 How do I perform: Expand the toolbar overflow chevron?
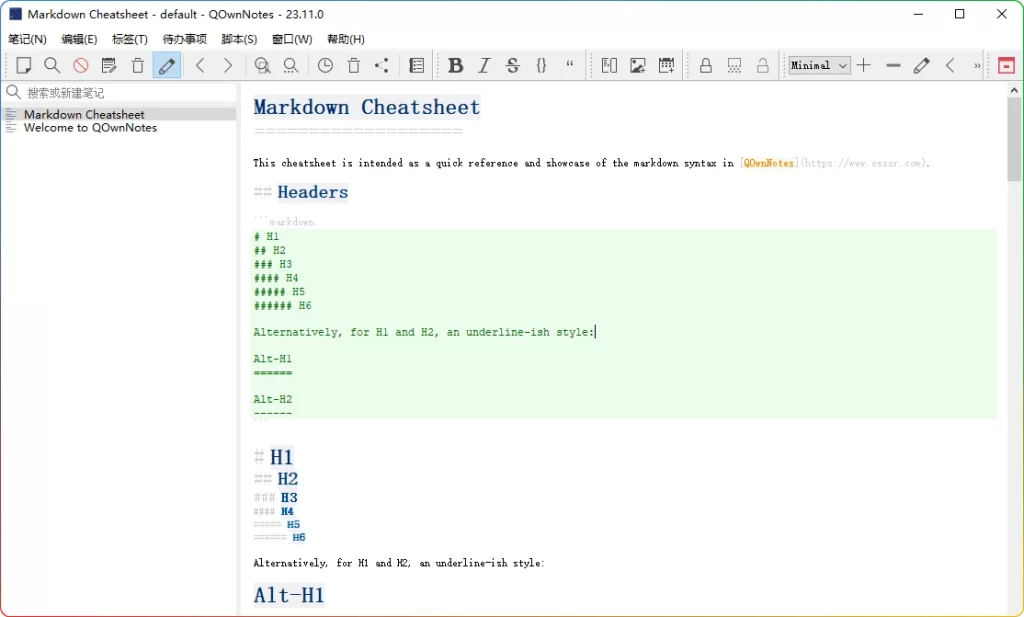point(977,66)
